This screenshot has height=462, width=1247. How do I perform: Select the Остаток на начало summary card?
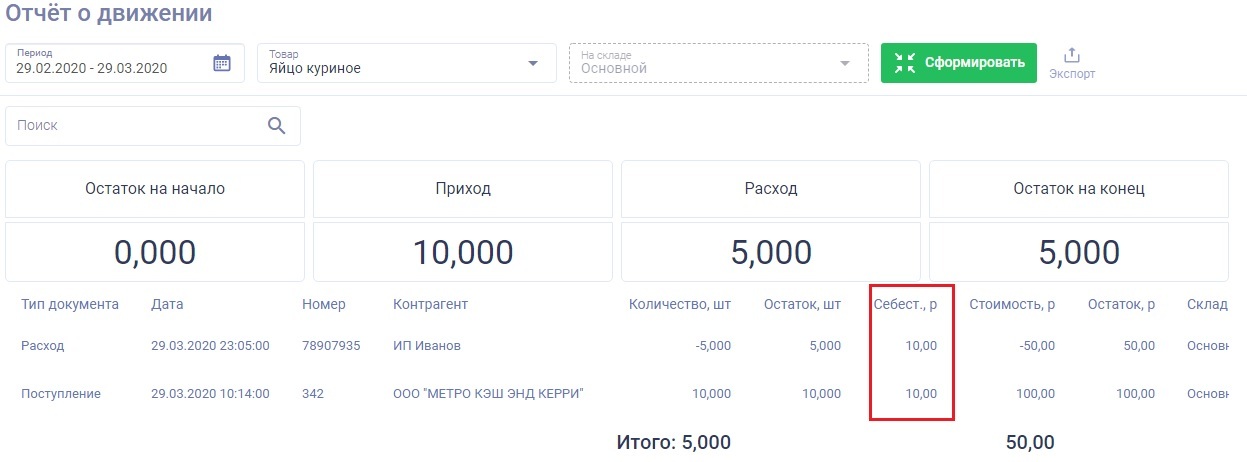point(155,189)
